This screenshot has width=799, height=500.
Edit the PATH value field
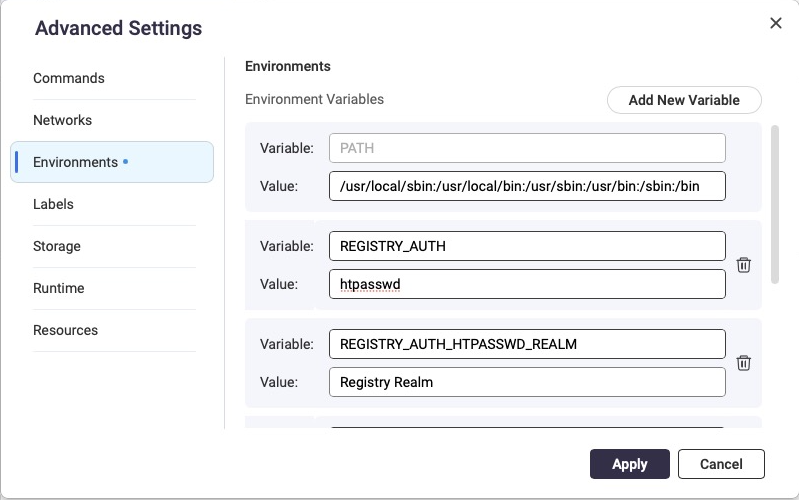pyautogui.click(x=526, y=186)
